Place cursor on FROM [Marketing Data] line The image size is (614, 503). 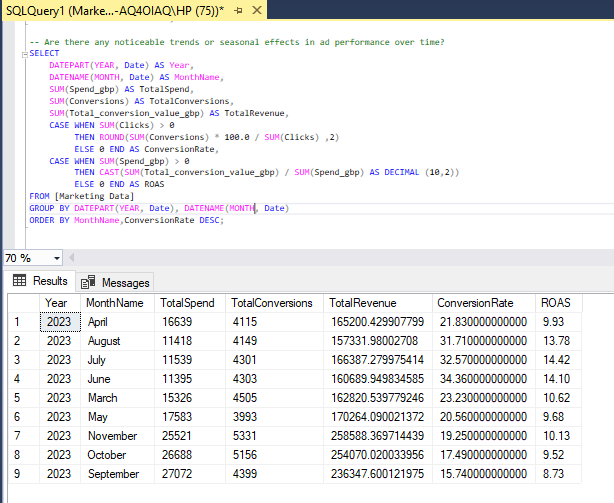click(81, 196)
